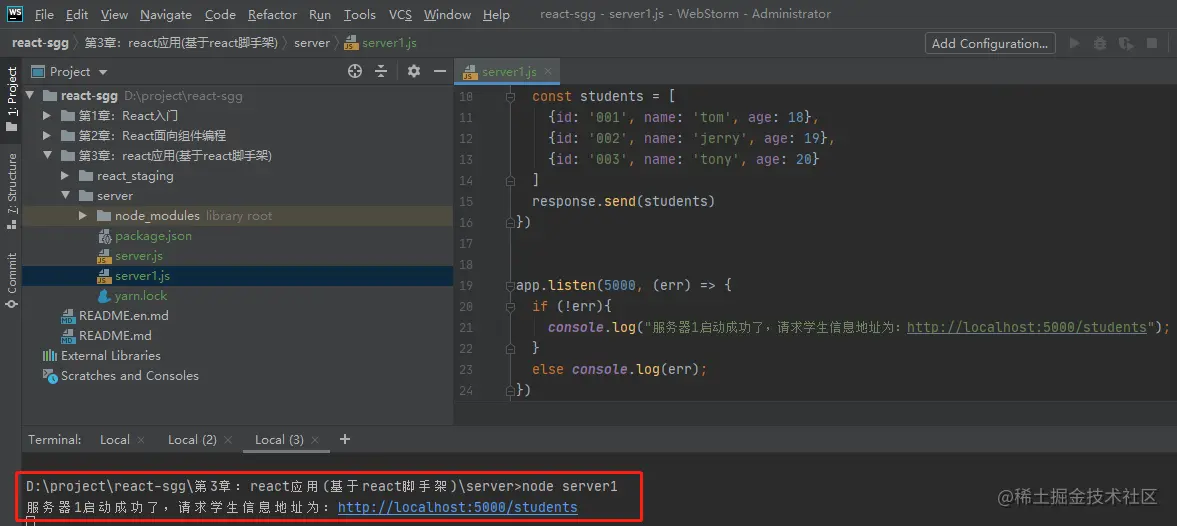Close the Local (2) terminal tab

pyautogui.click(x=228, y=440)
